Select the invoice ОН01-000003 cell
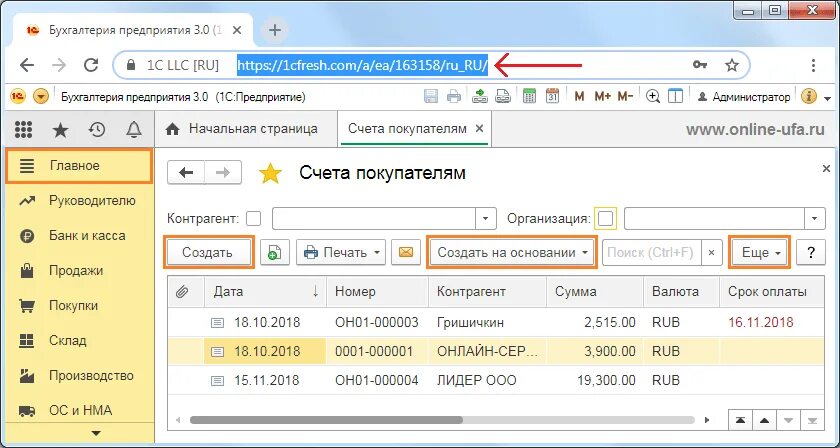This screenshot has height=448, width=840. (377, 323)
